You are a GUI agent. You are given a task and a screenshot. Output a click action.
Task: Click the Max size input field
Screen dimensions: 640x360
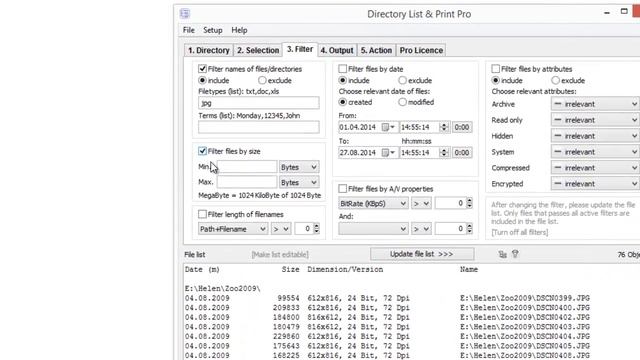click(x=247, y=182)
